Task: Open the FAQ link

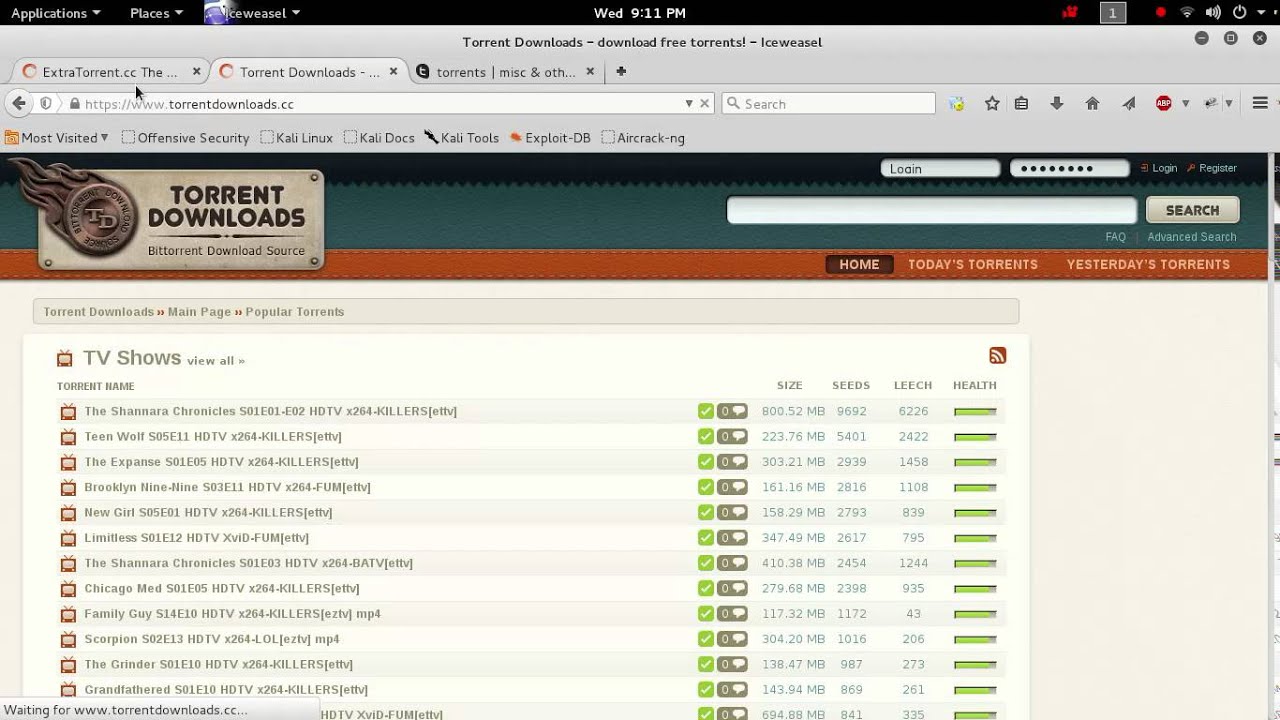Action: pyautogui.click(x=1115, y=237)
